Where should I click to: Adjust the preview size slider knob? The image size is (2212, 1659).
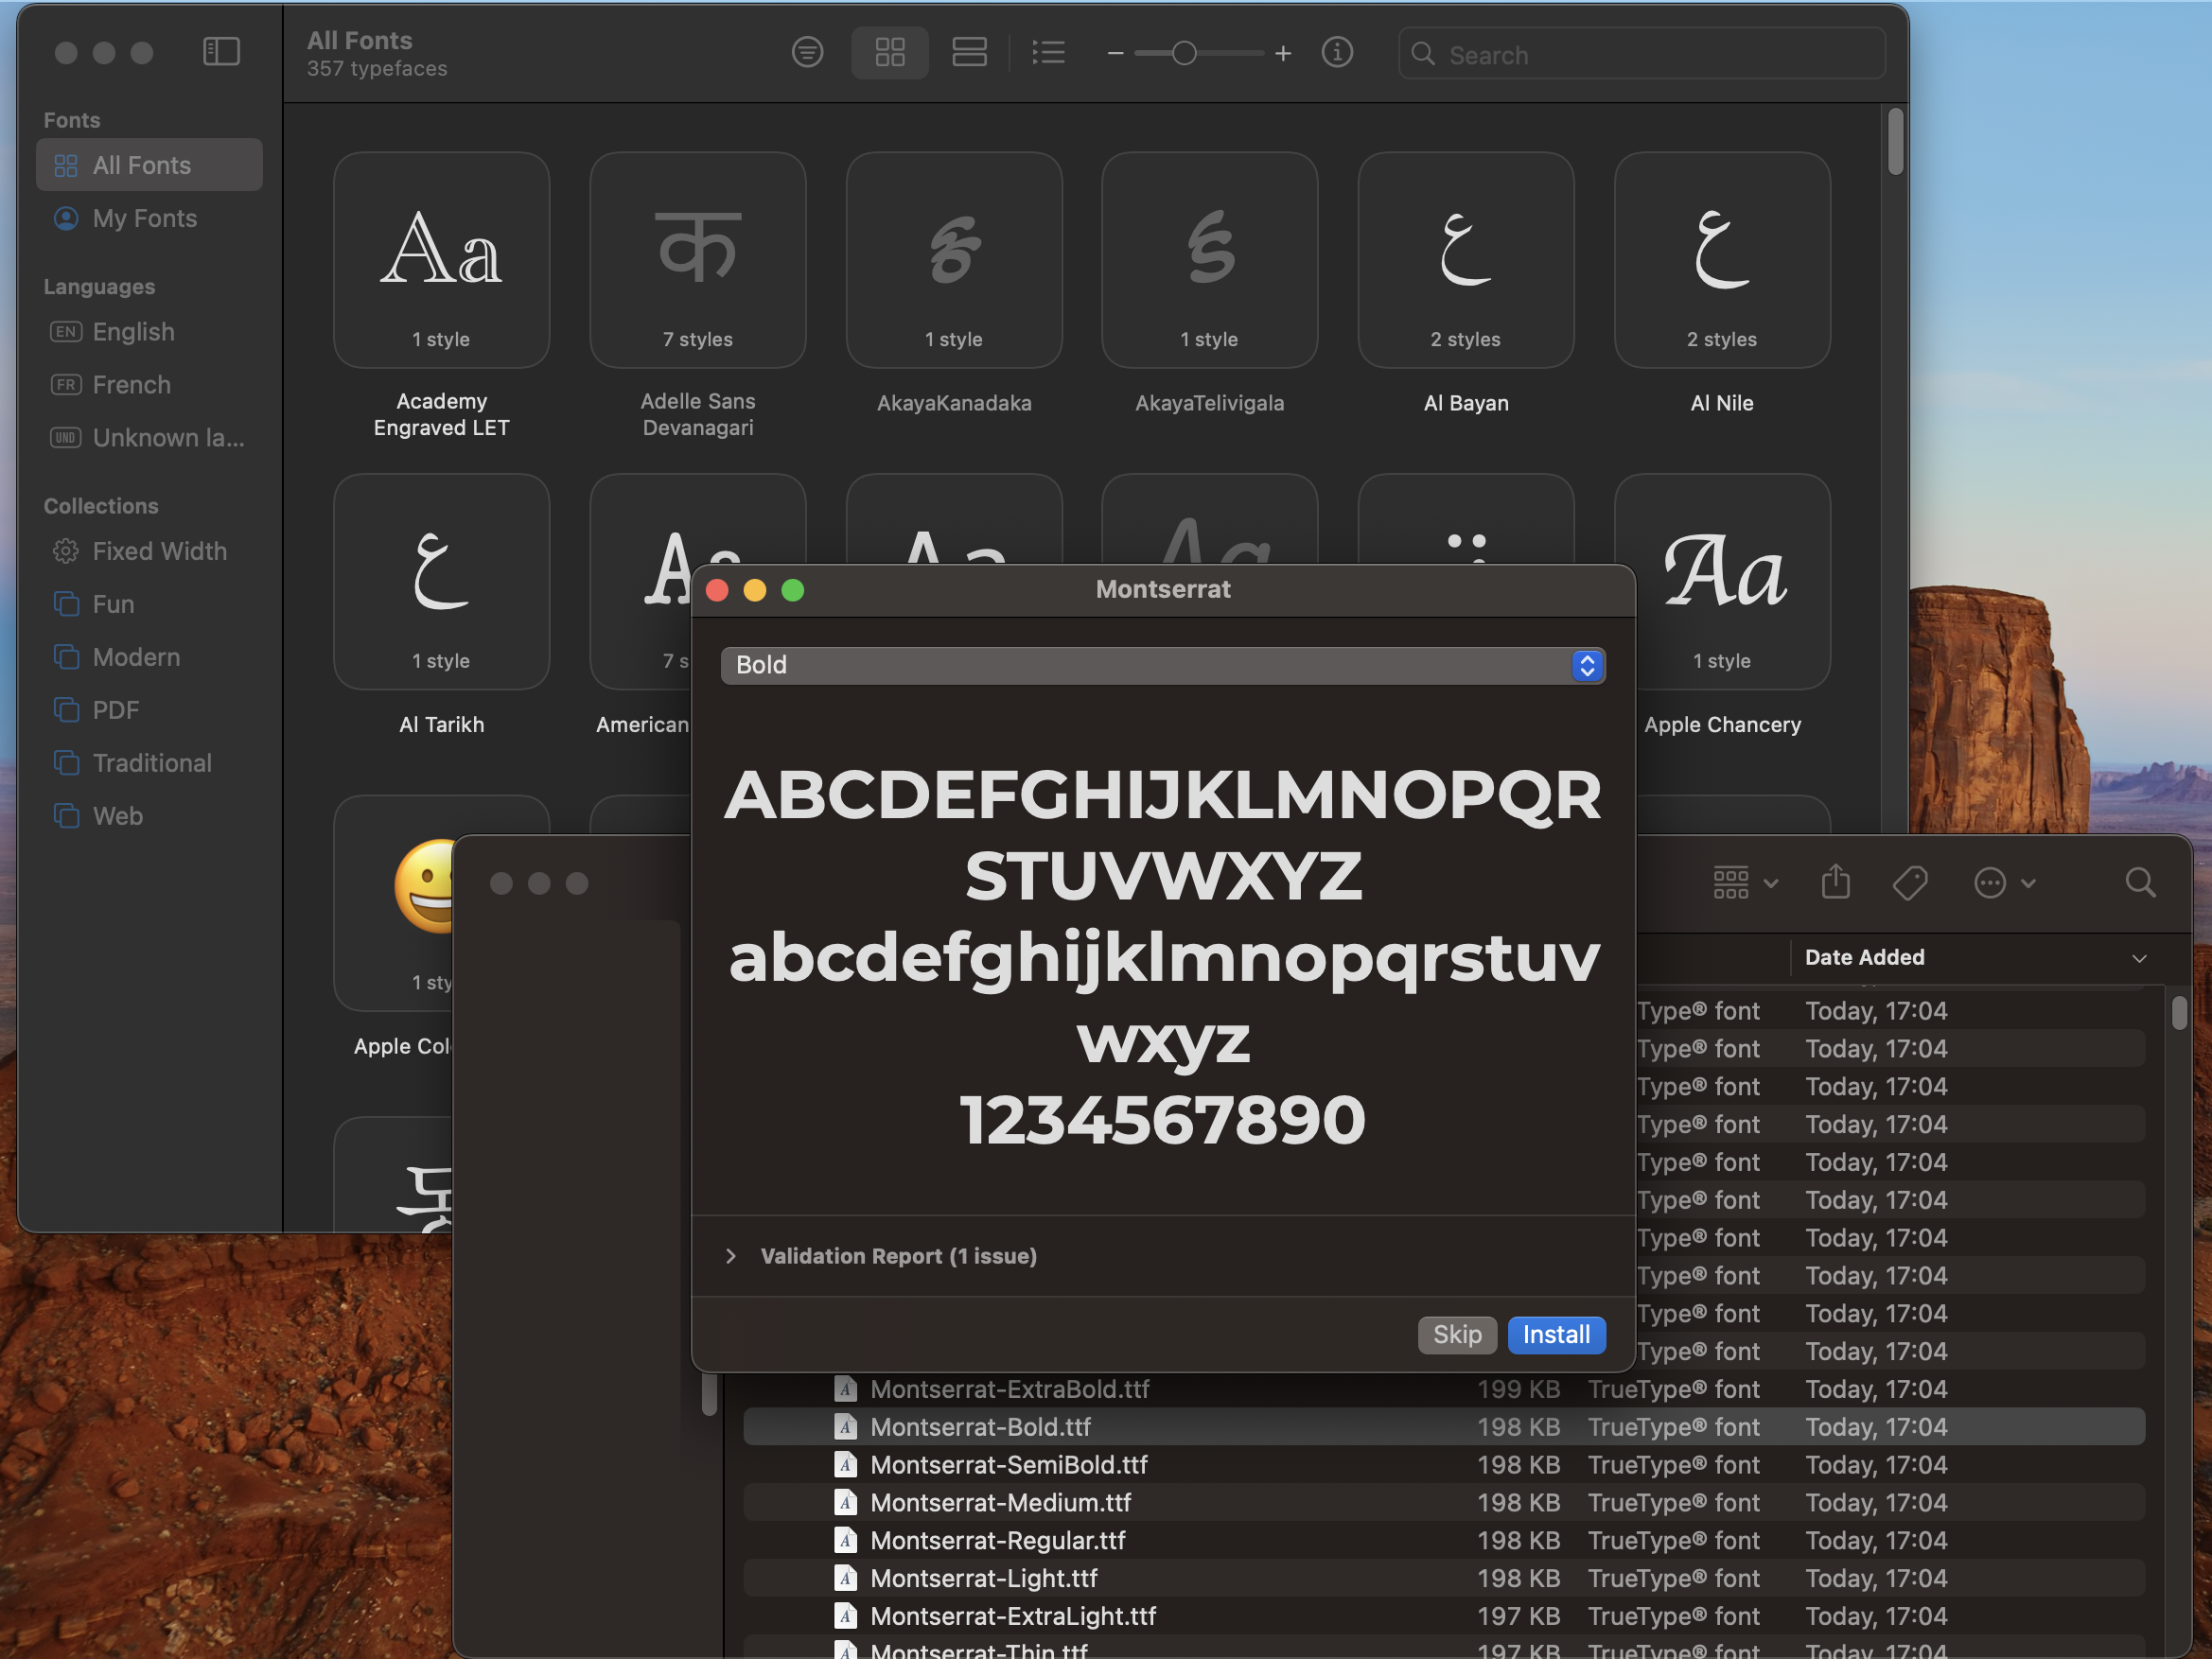[1184, 53]
